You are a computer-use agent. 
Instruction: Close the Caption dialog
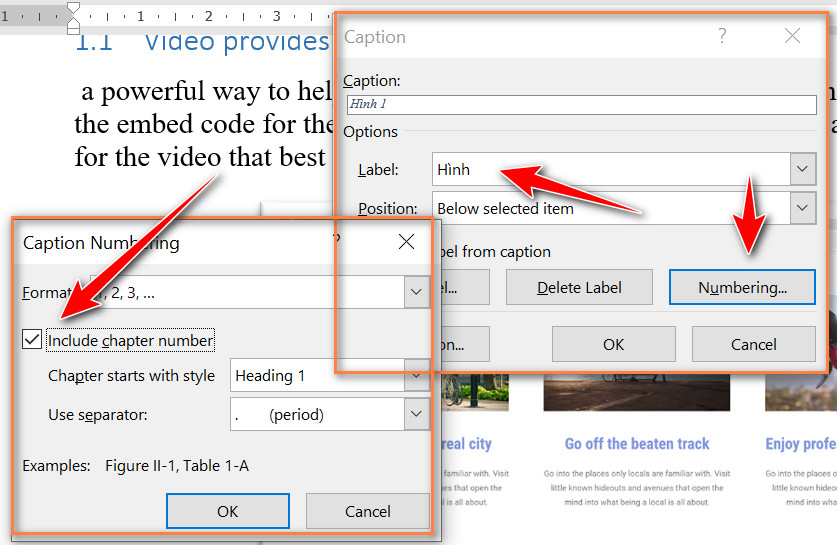click(x=792, y=36)
